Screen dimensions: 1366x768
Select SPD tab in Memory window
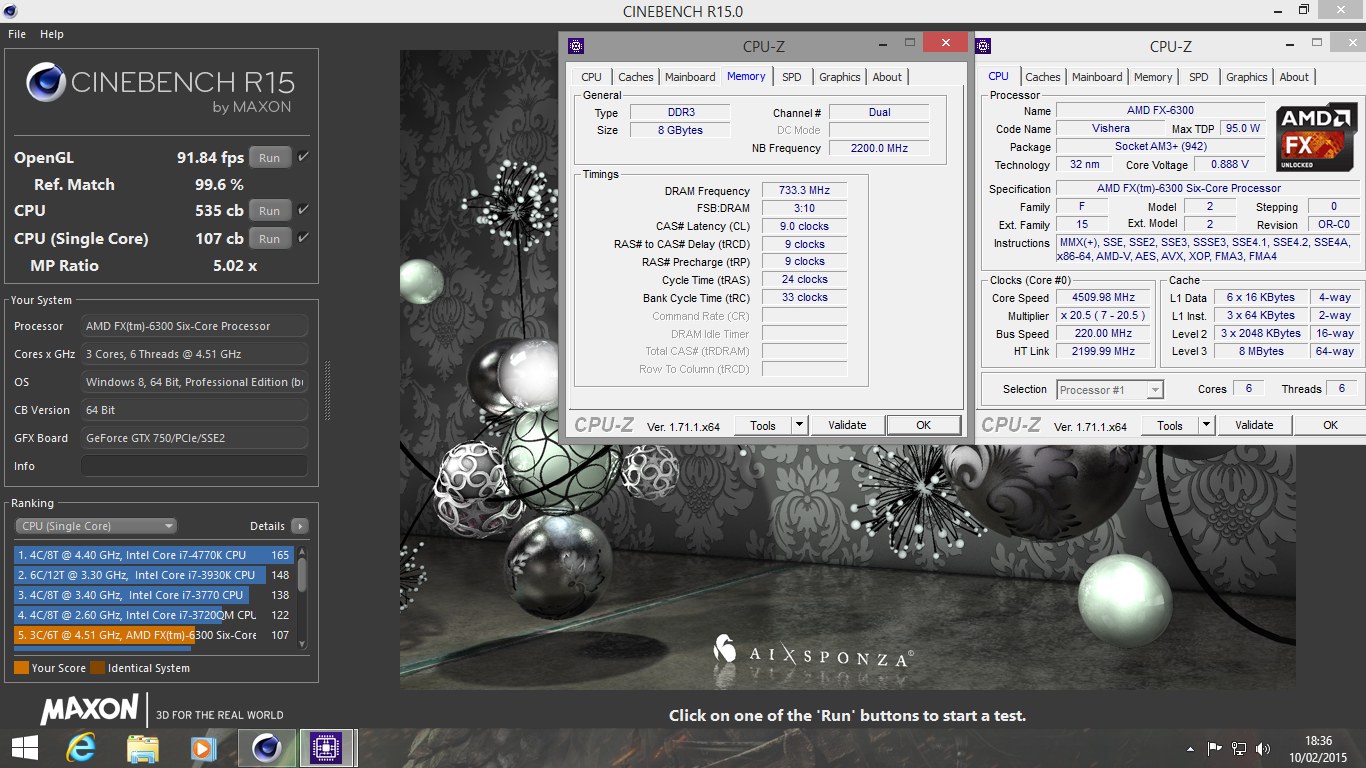(x=792, y=77)
